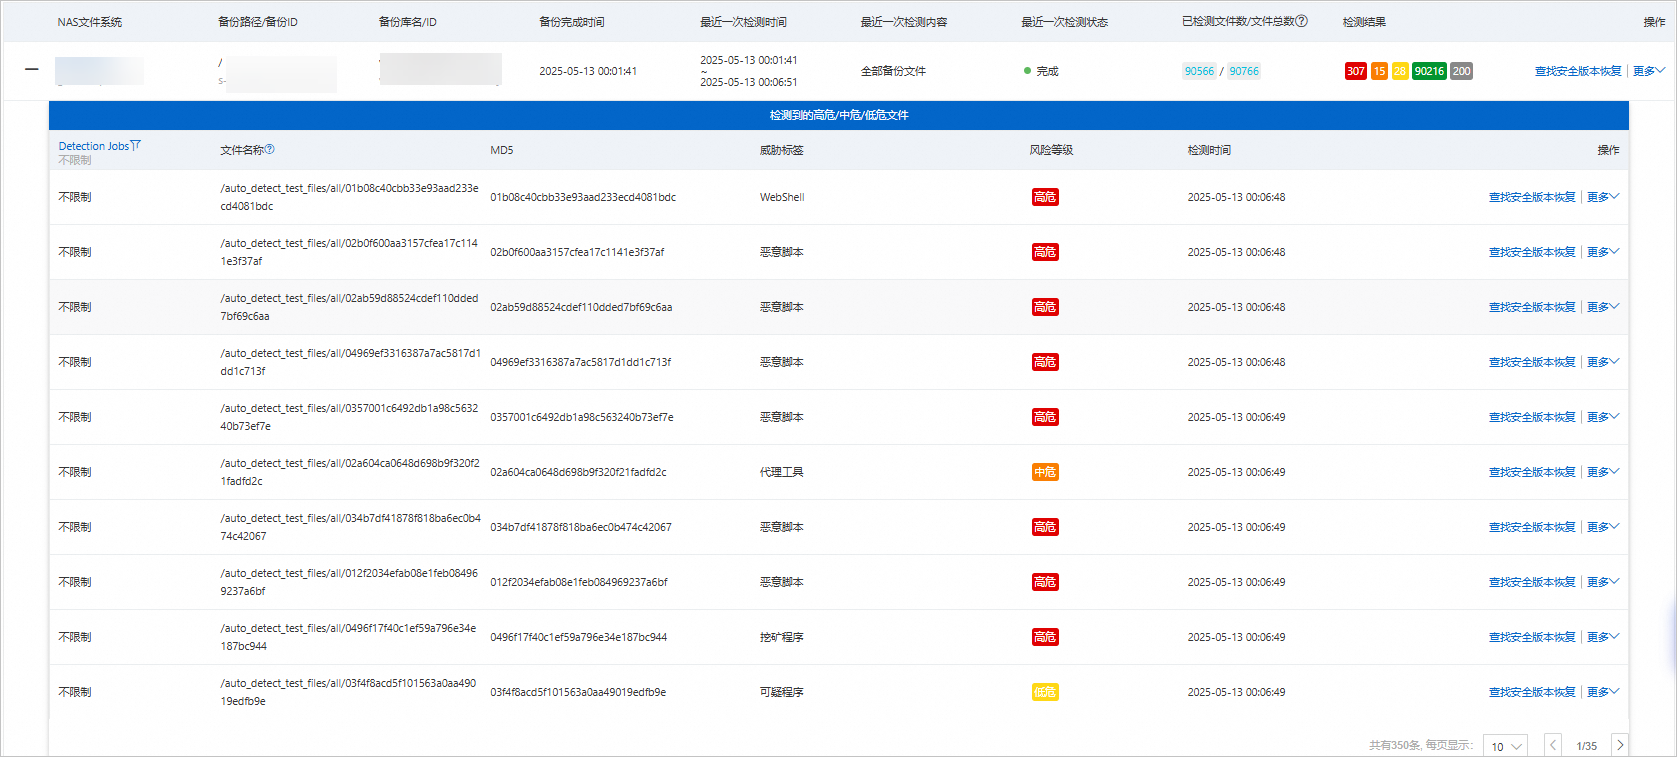The height and width of the screenshot is (757, 1677).
Task: Click the orange 15 medium-risk badge
Action: (1379, 71)
